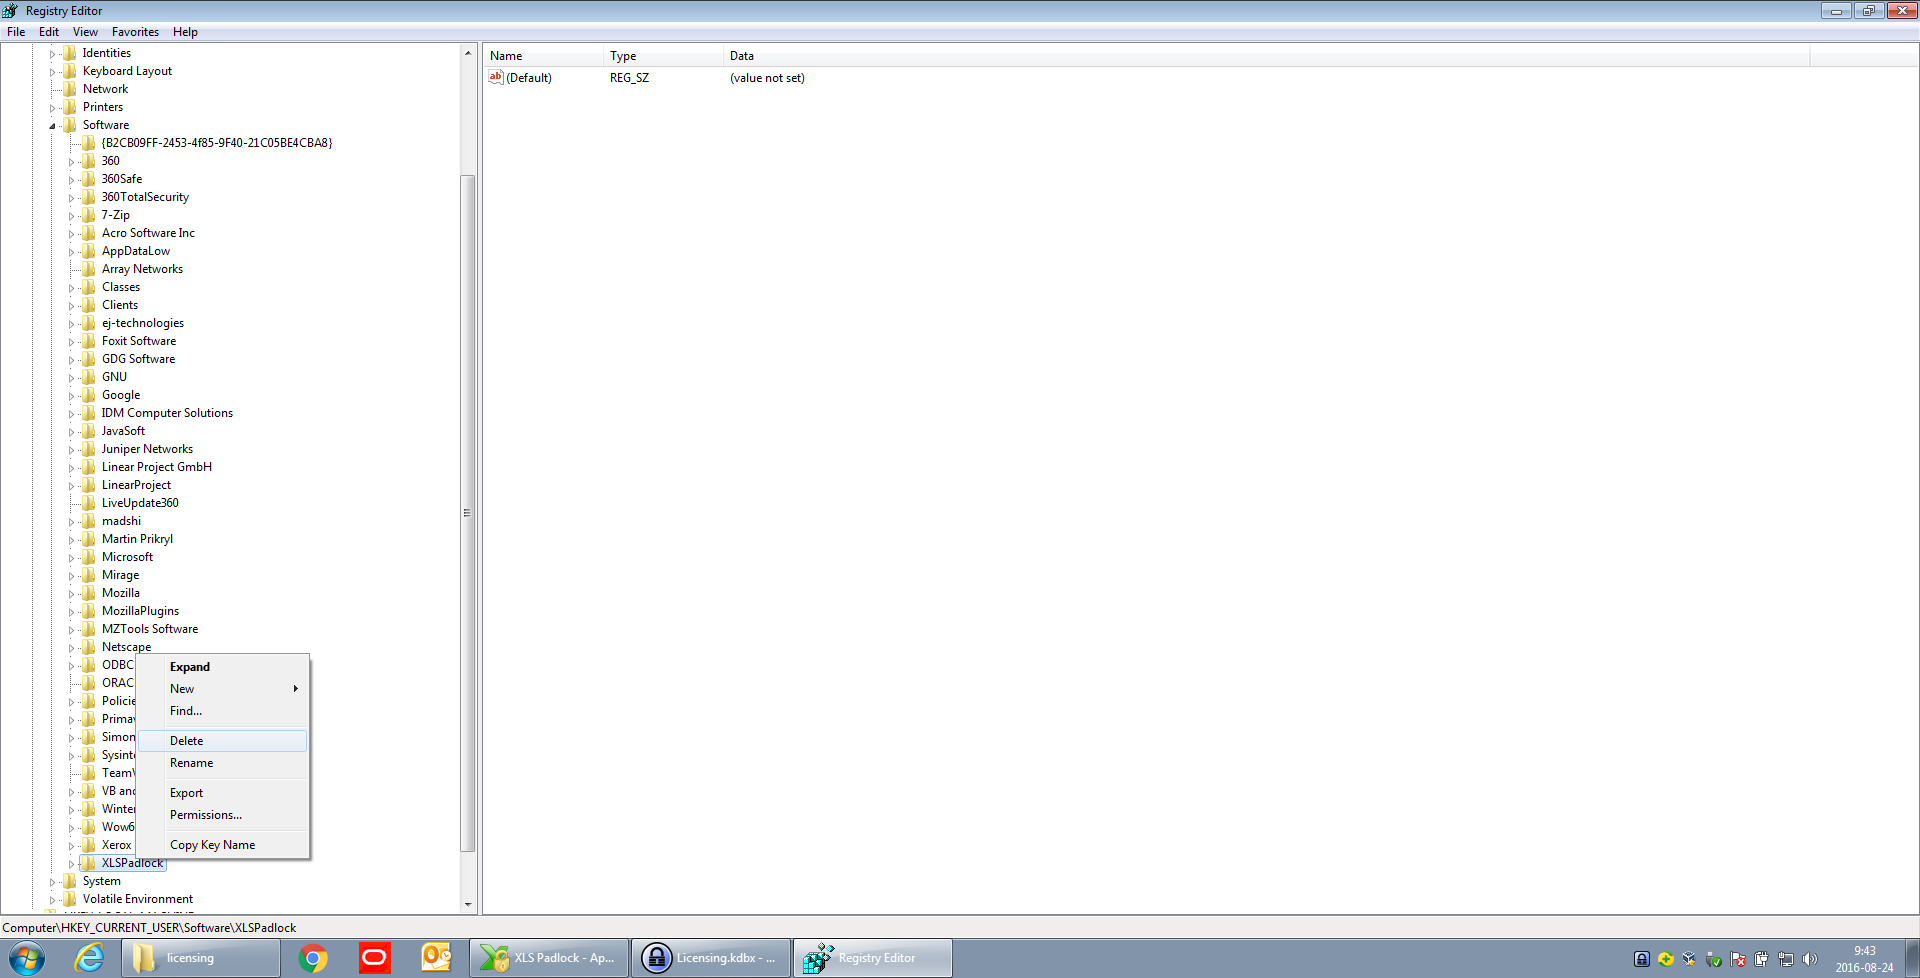Click the Data column header

point(742,56)
